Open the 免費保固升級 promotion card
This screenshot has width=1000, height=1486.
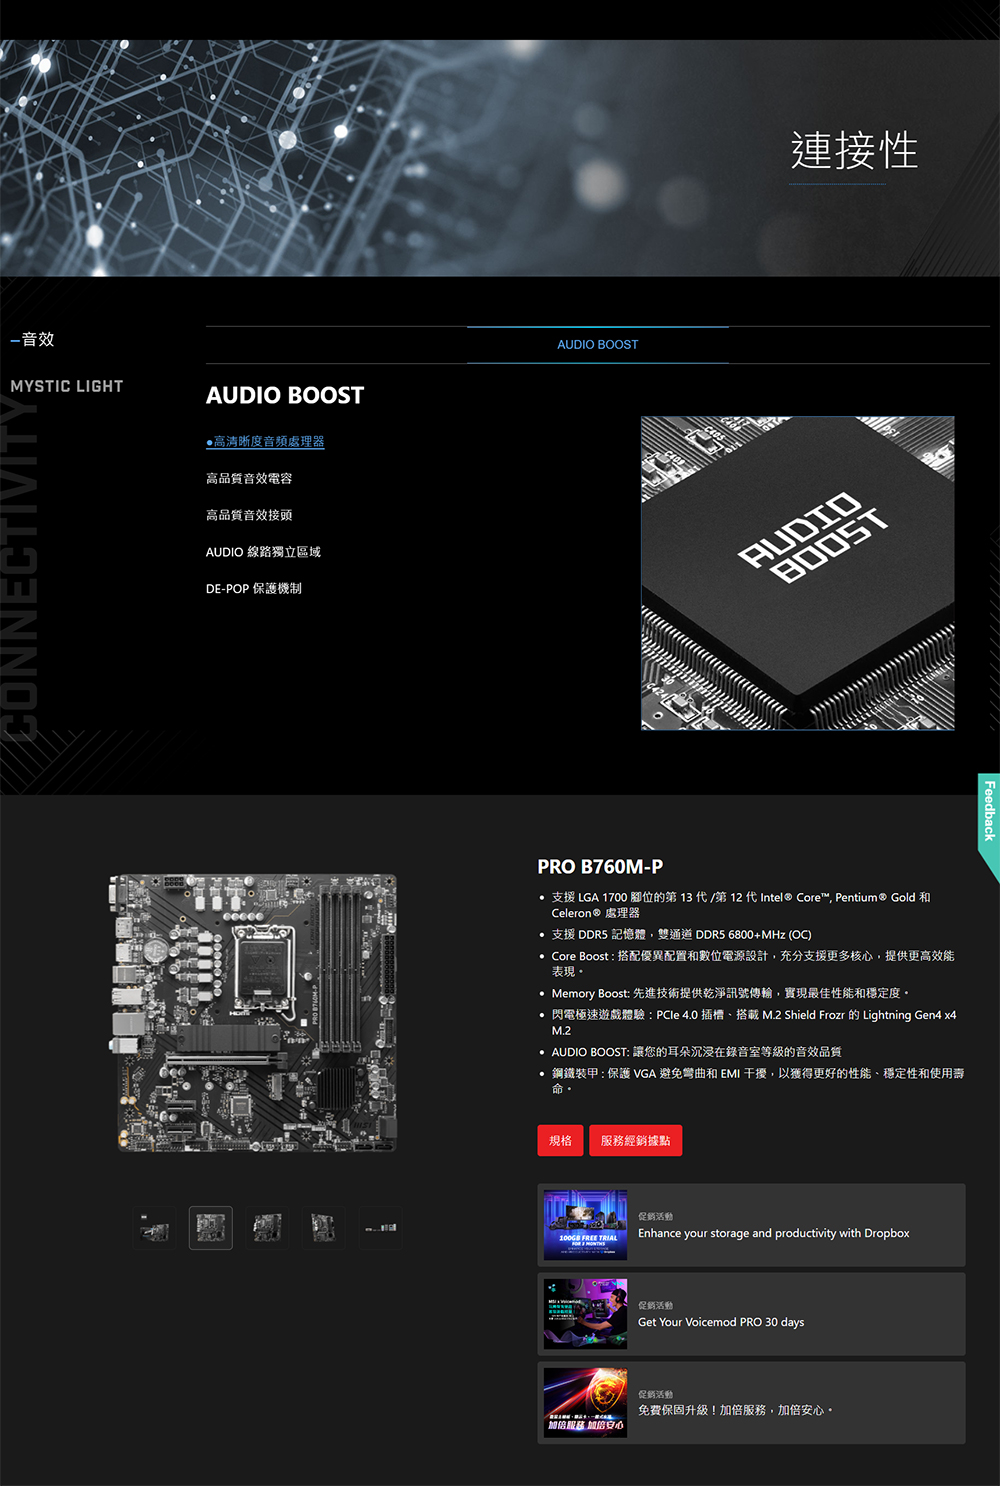[751, 1403]
